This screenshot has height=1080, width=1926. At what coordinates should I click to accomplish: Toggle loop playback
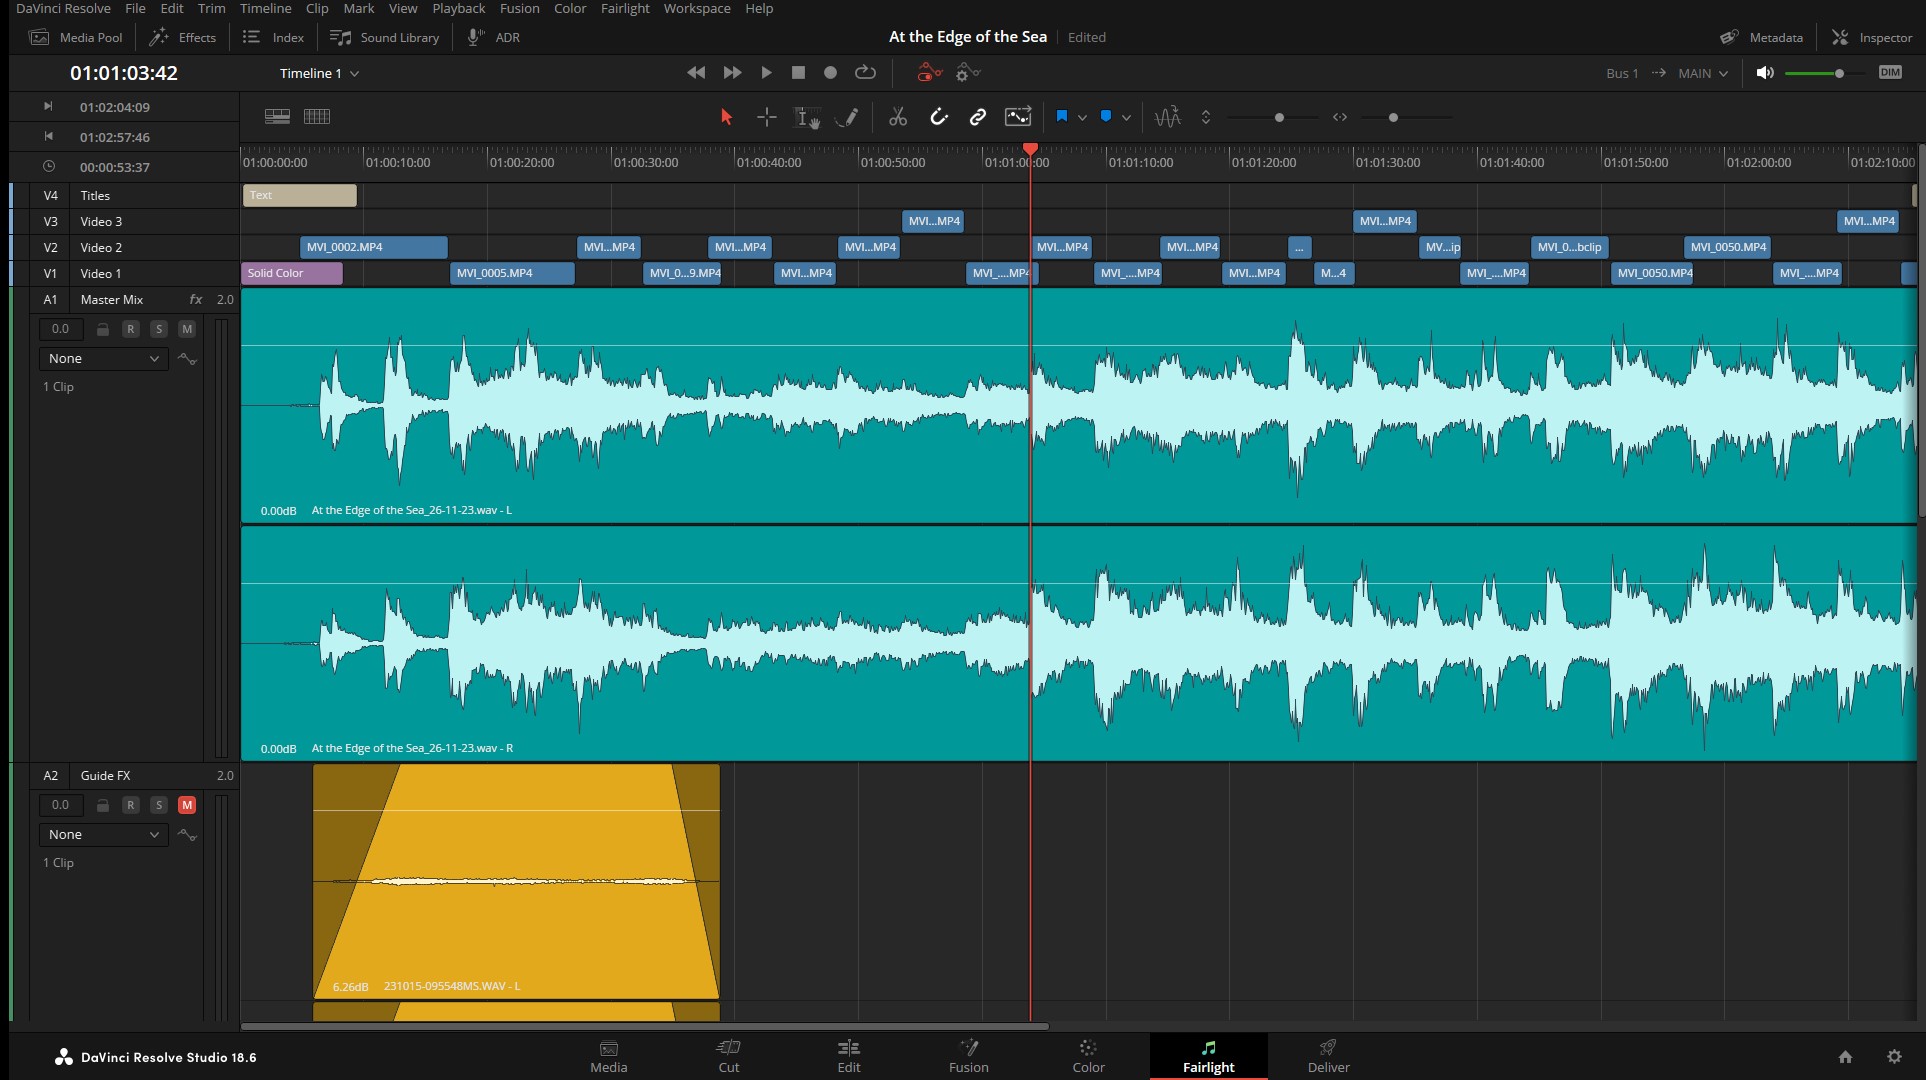tap(865, 73)
